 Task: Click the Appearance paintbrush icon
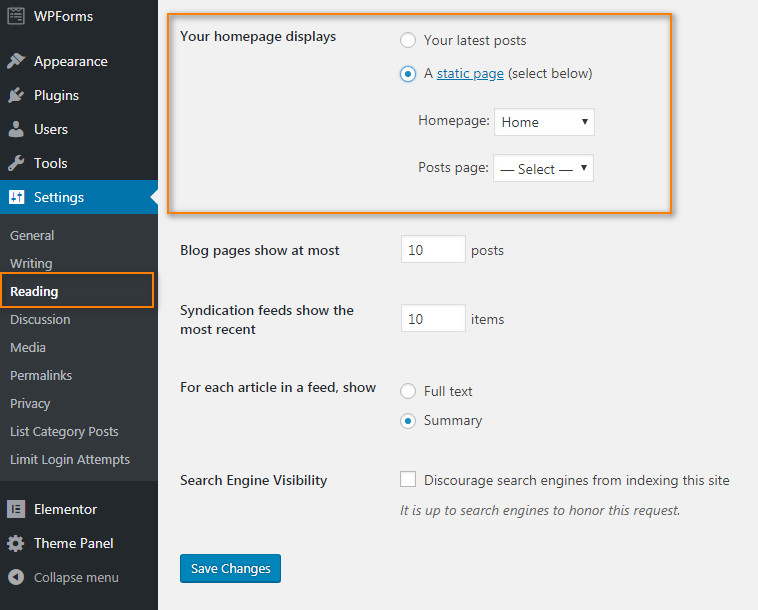point(16,61)
